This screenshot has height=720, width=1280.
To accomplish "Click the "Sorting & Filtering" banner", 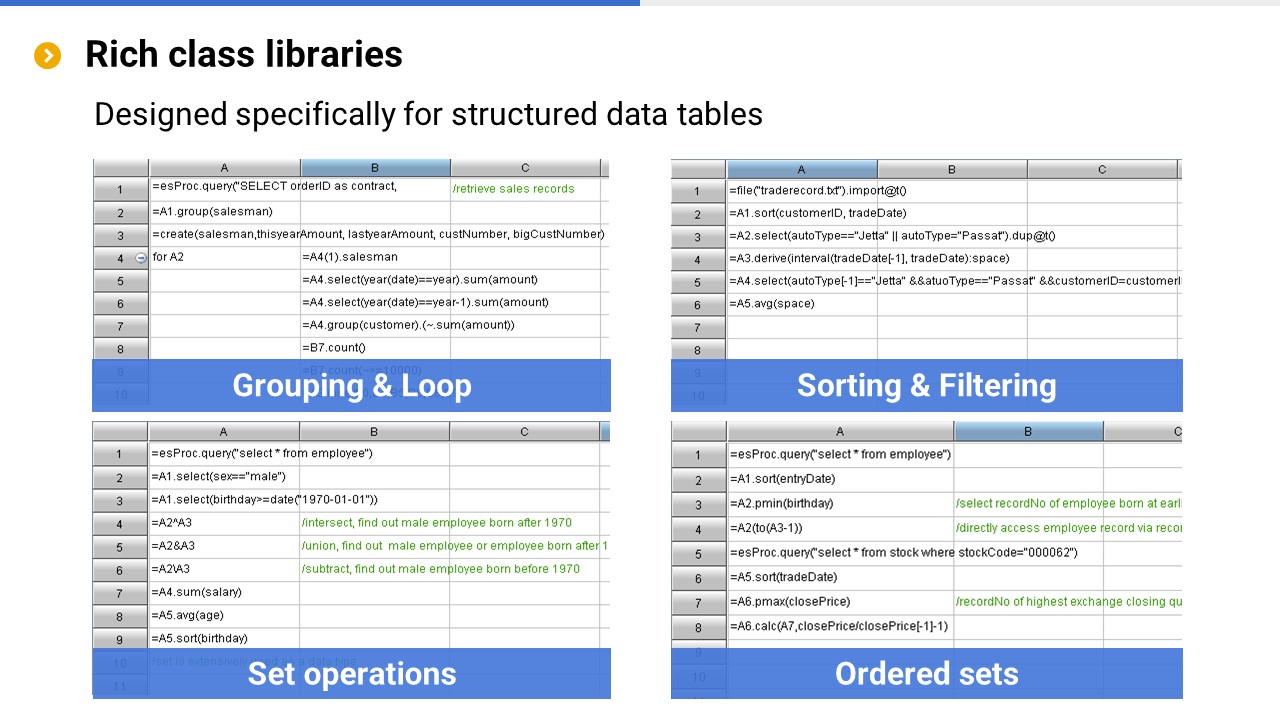I will pos(926,386).
